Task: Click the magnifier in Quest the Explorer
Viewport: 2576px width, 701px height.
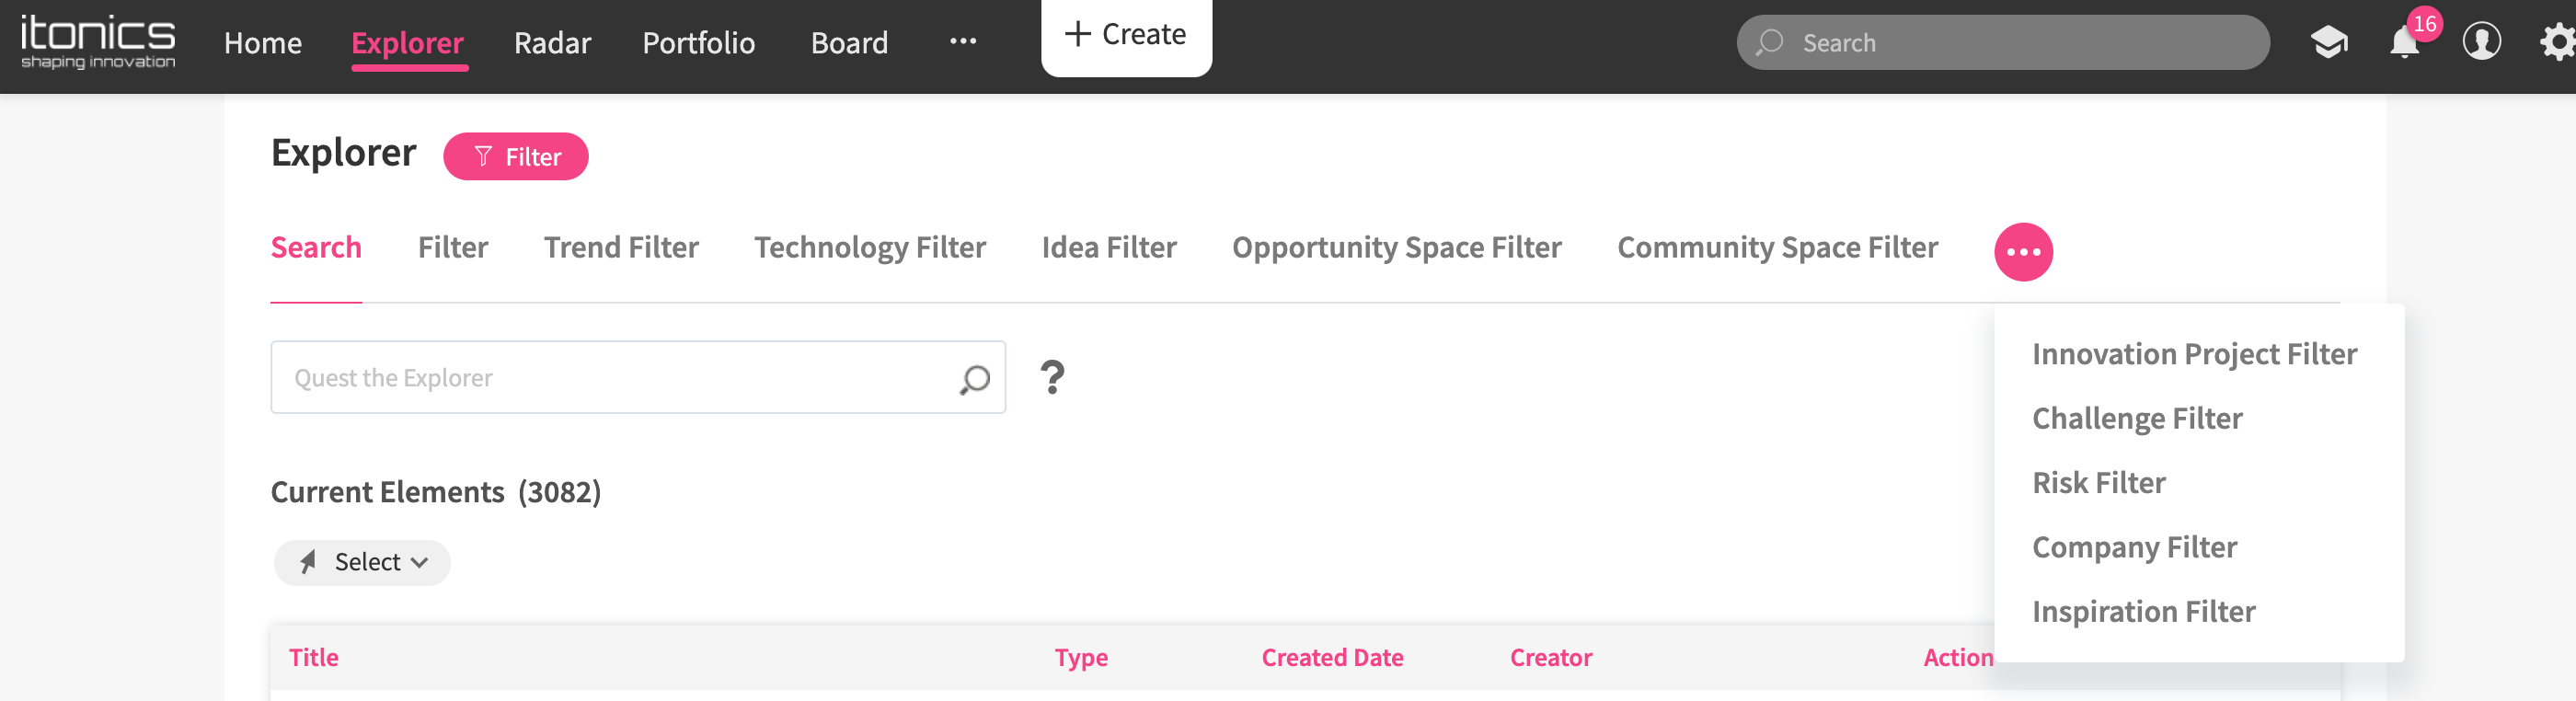Action: (974, 379)
